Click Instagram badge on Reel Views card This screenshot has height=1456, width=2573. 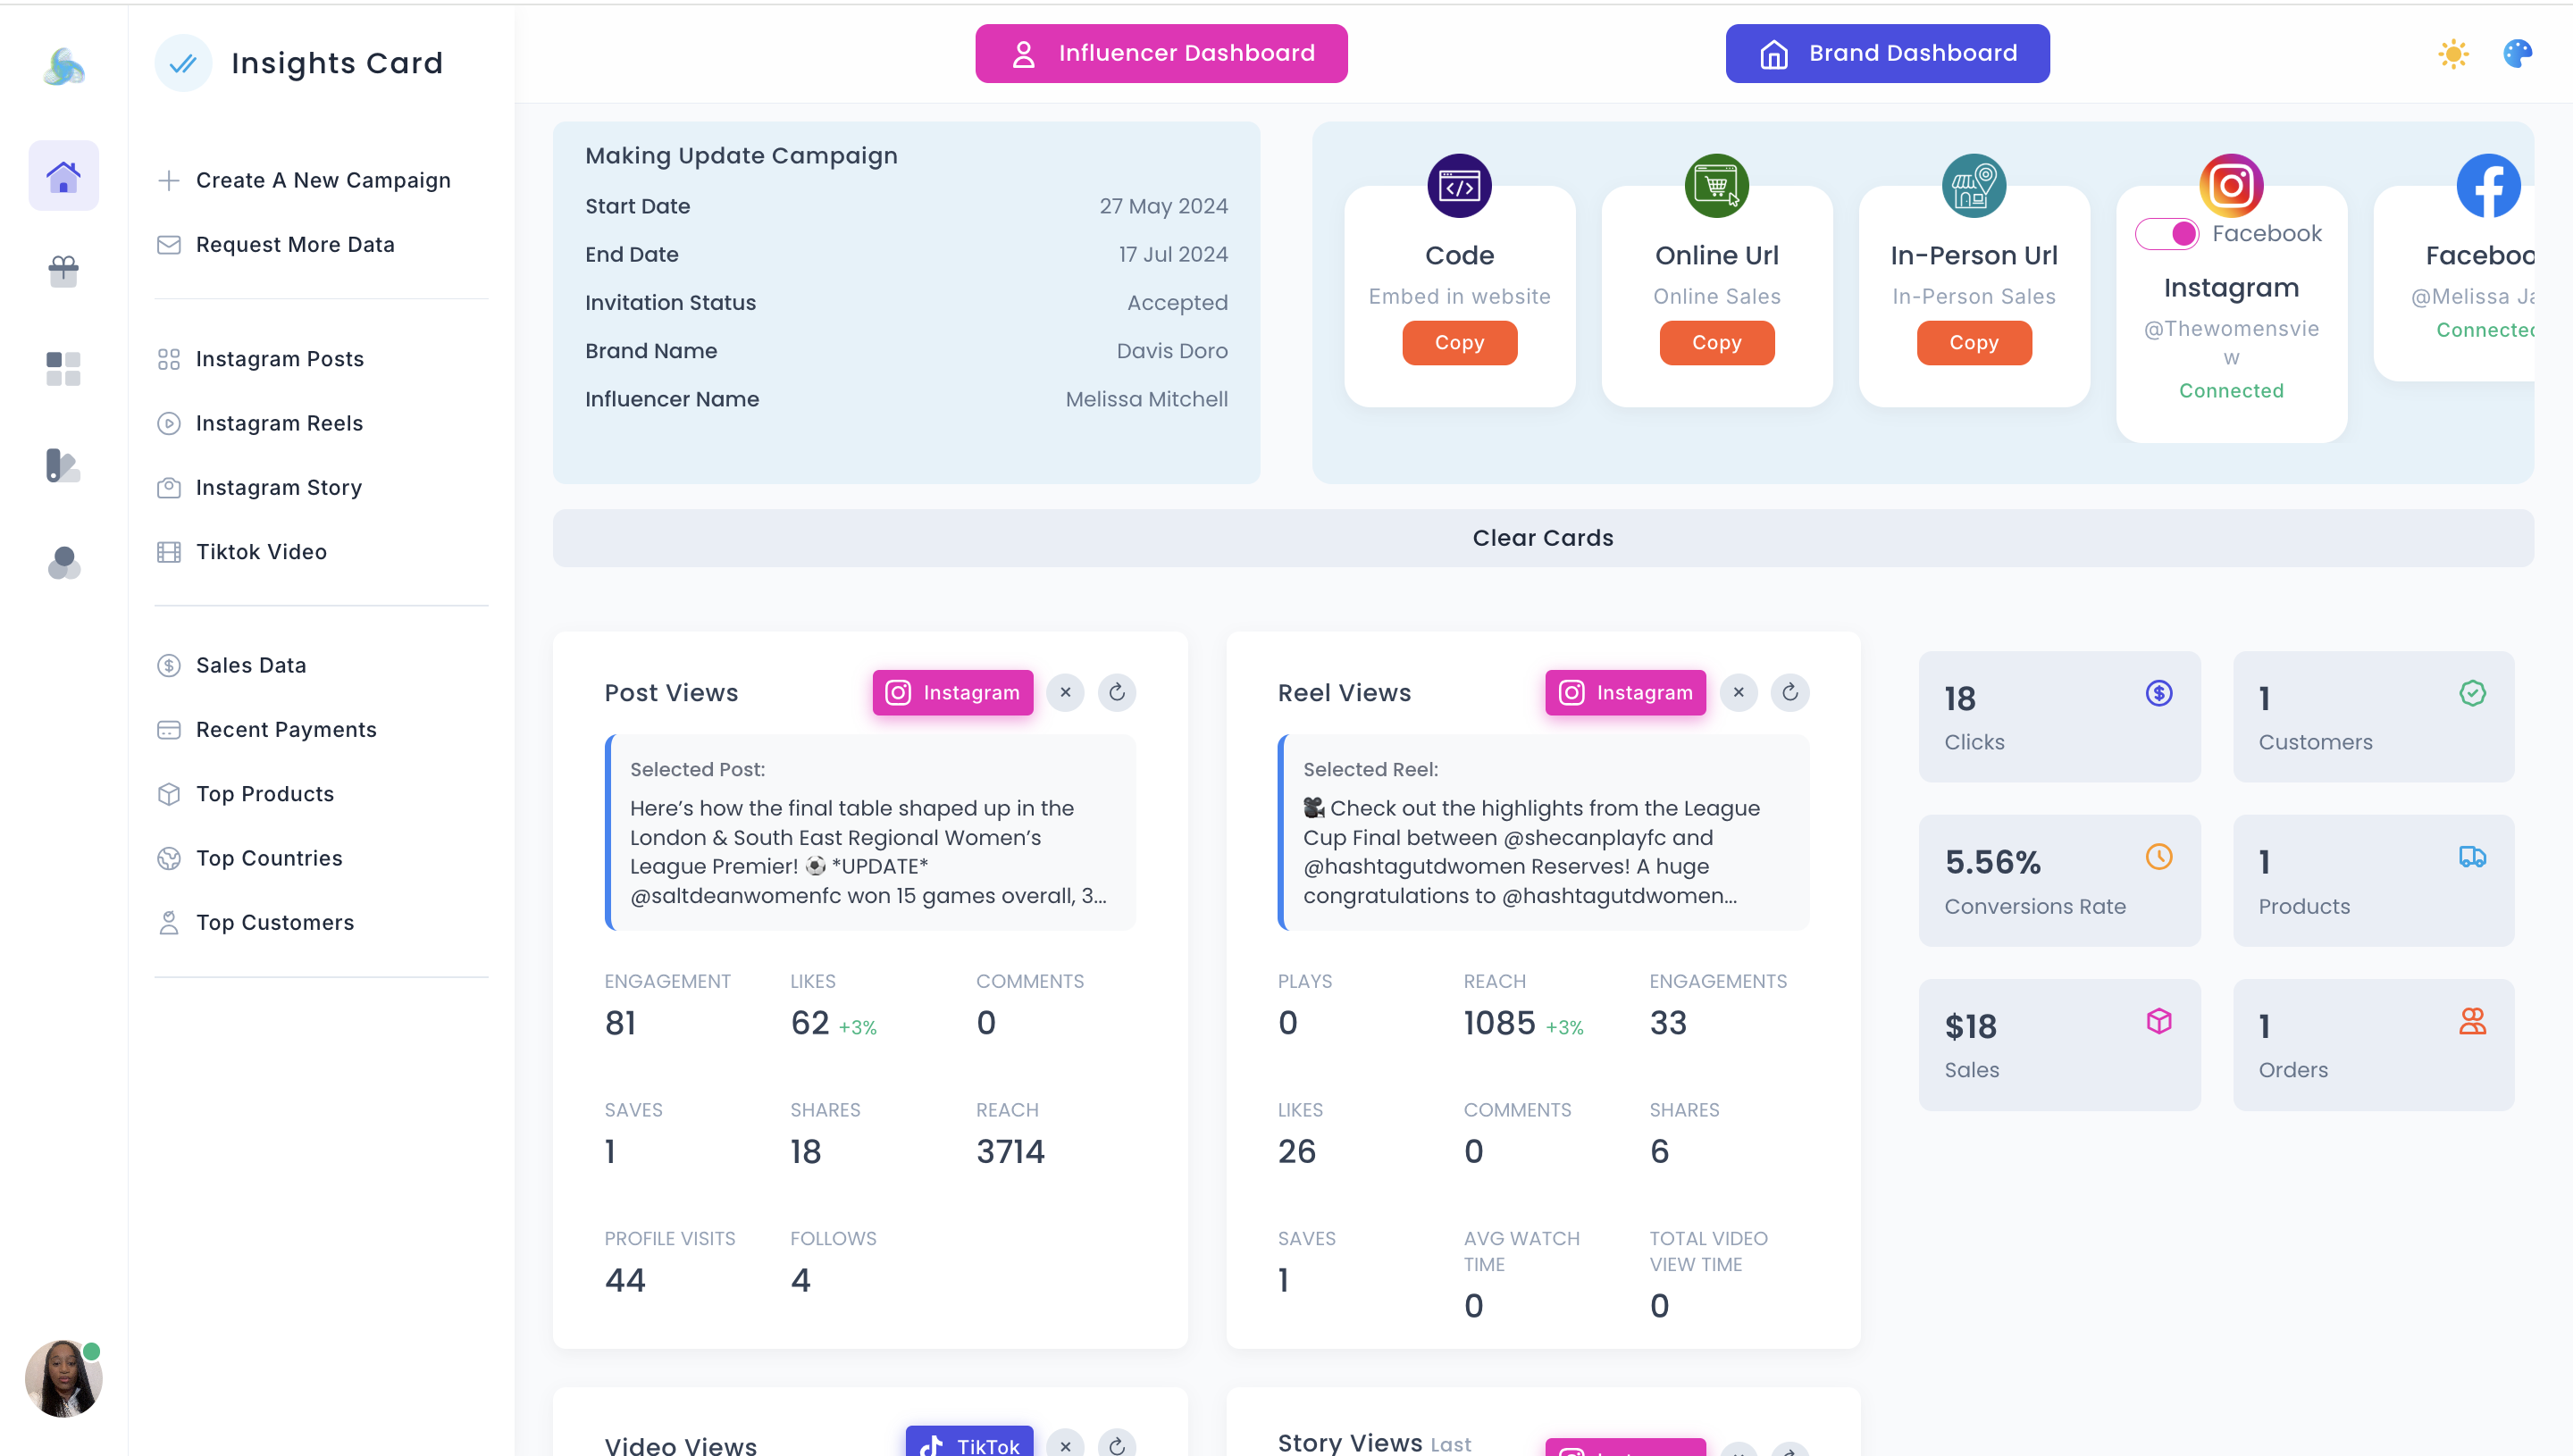pos(1626,693)
